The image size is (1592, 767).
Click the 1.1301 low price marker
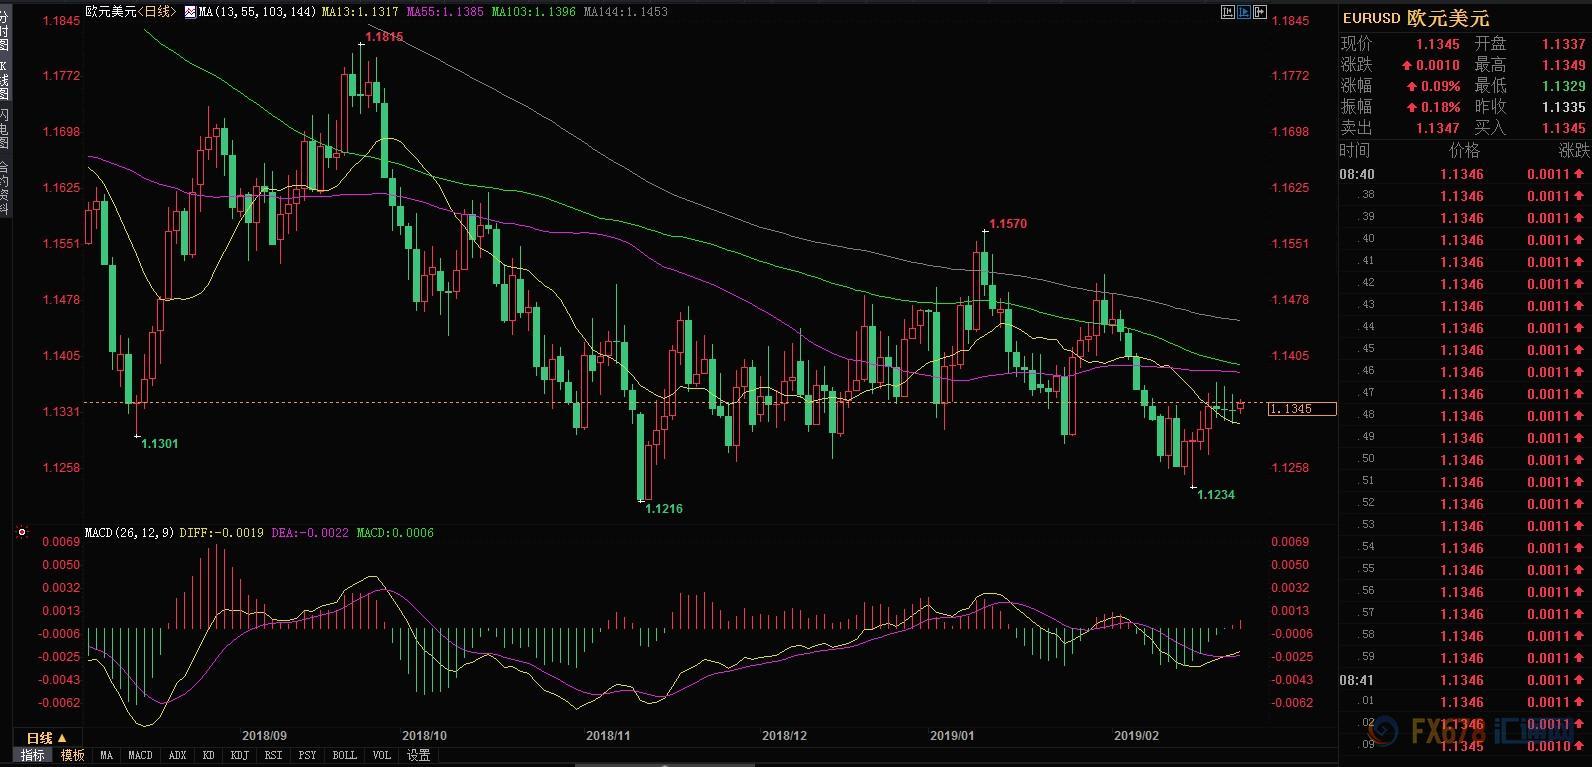click(160, 443)
